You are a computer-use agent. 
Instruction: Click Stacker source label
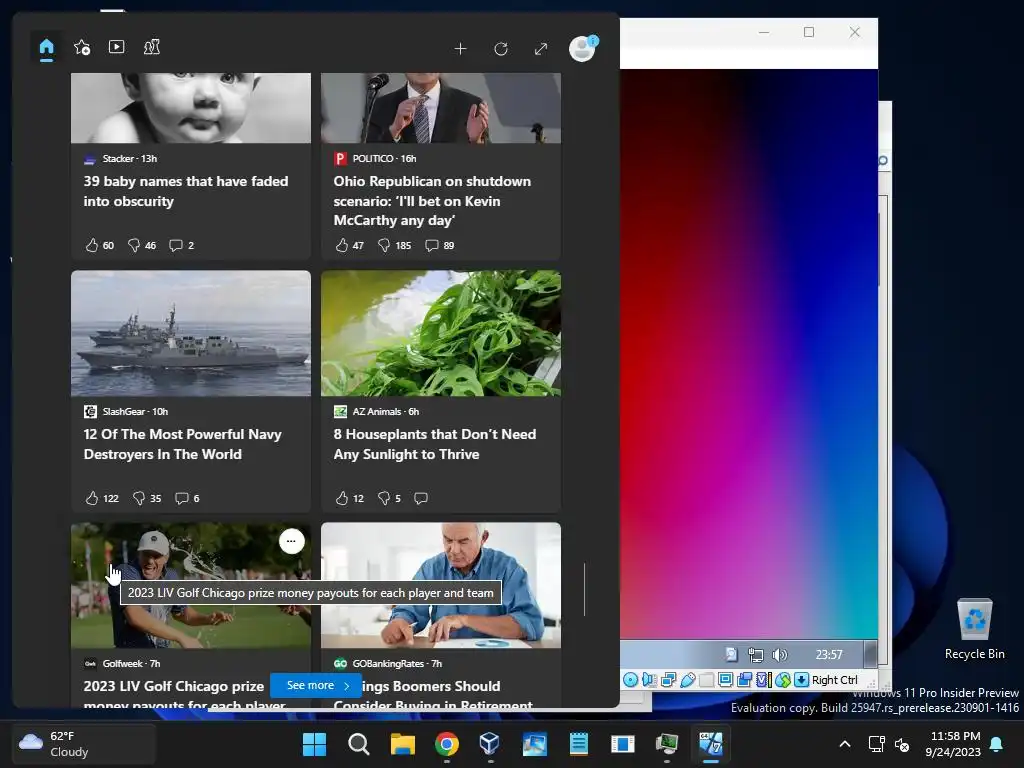coord(118,159)
